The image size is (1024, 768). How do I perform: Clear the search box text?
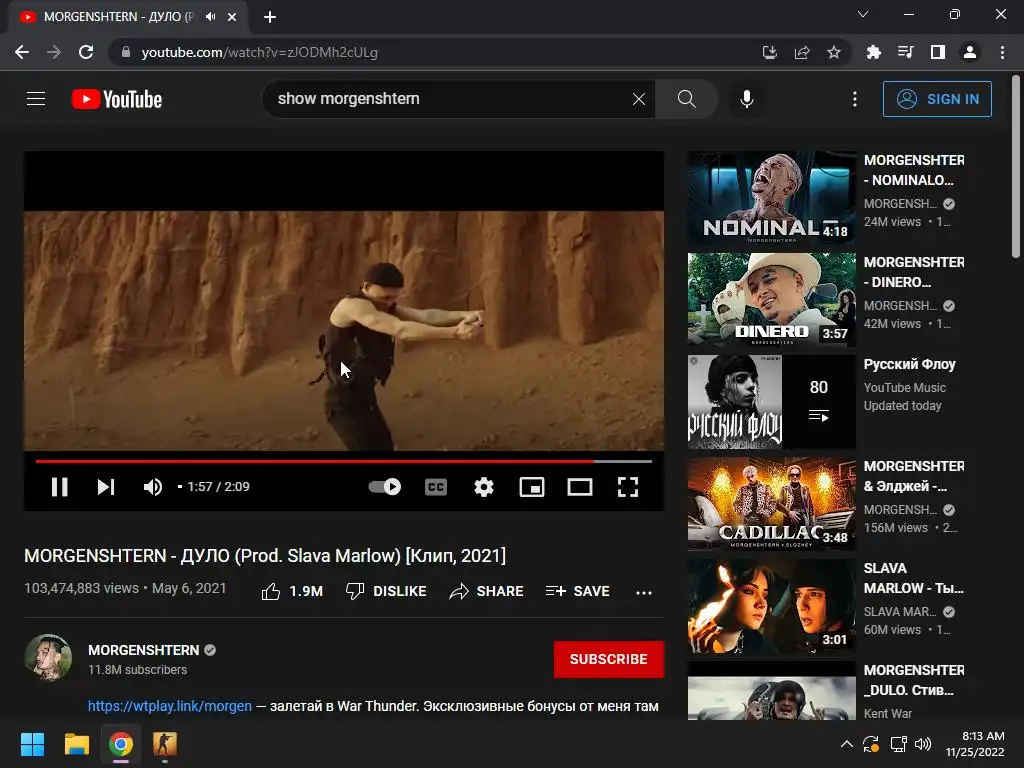tap(639, 99)
